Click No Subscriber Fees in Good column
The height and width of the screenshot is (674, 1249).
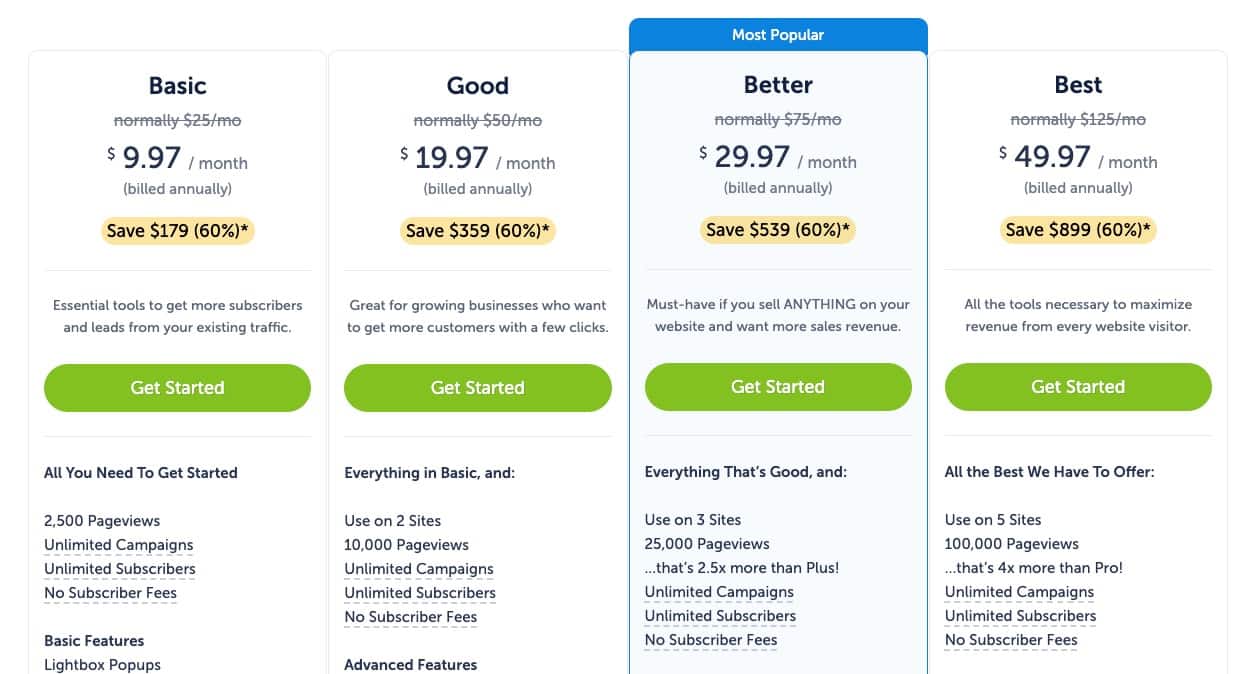[x=410, y=617]
